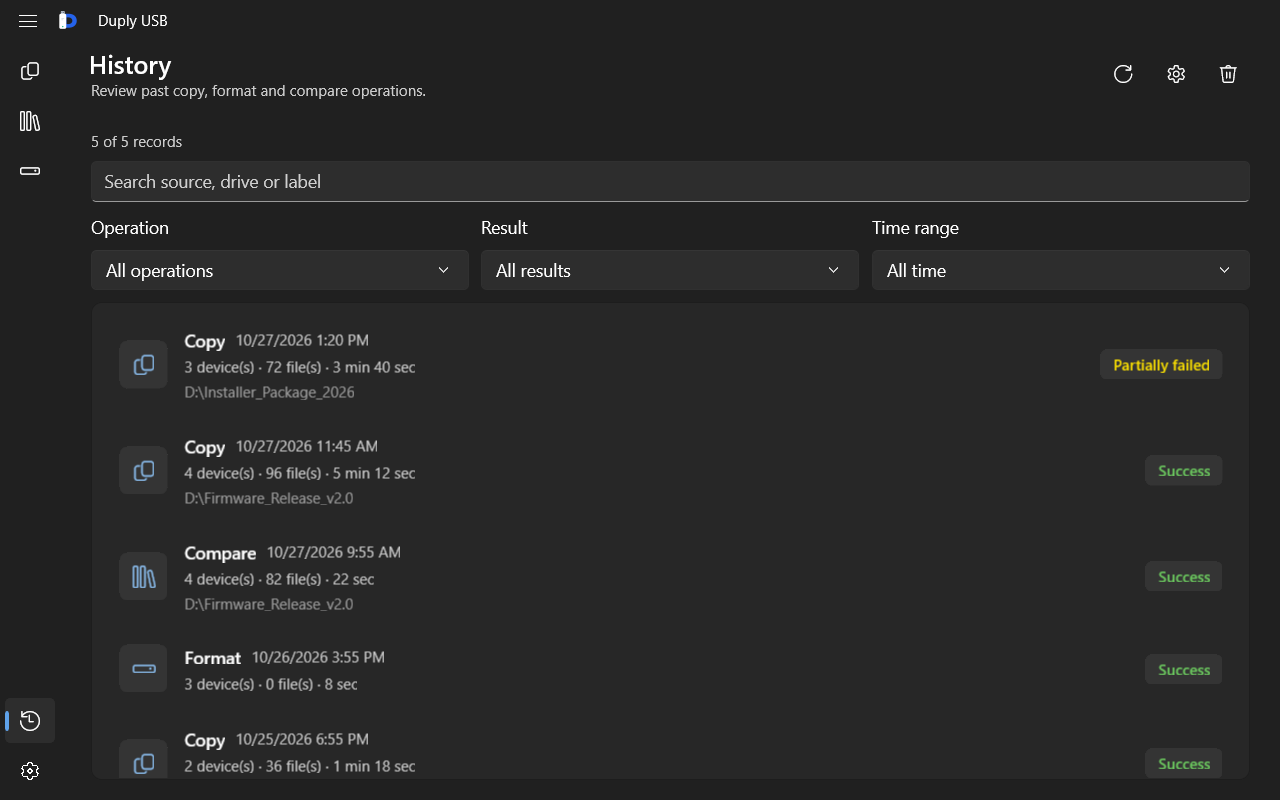Viewport: 1280px width, 800px height.
Task: Click the 'Review past copy, format and compare operations' subtitle
Action: [x=258, y=91]
